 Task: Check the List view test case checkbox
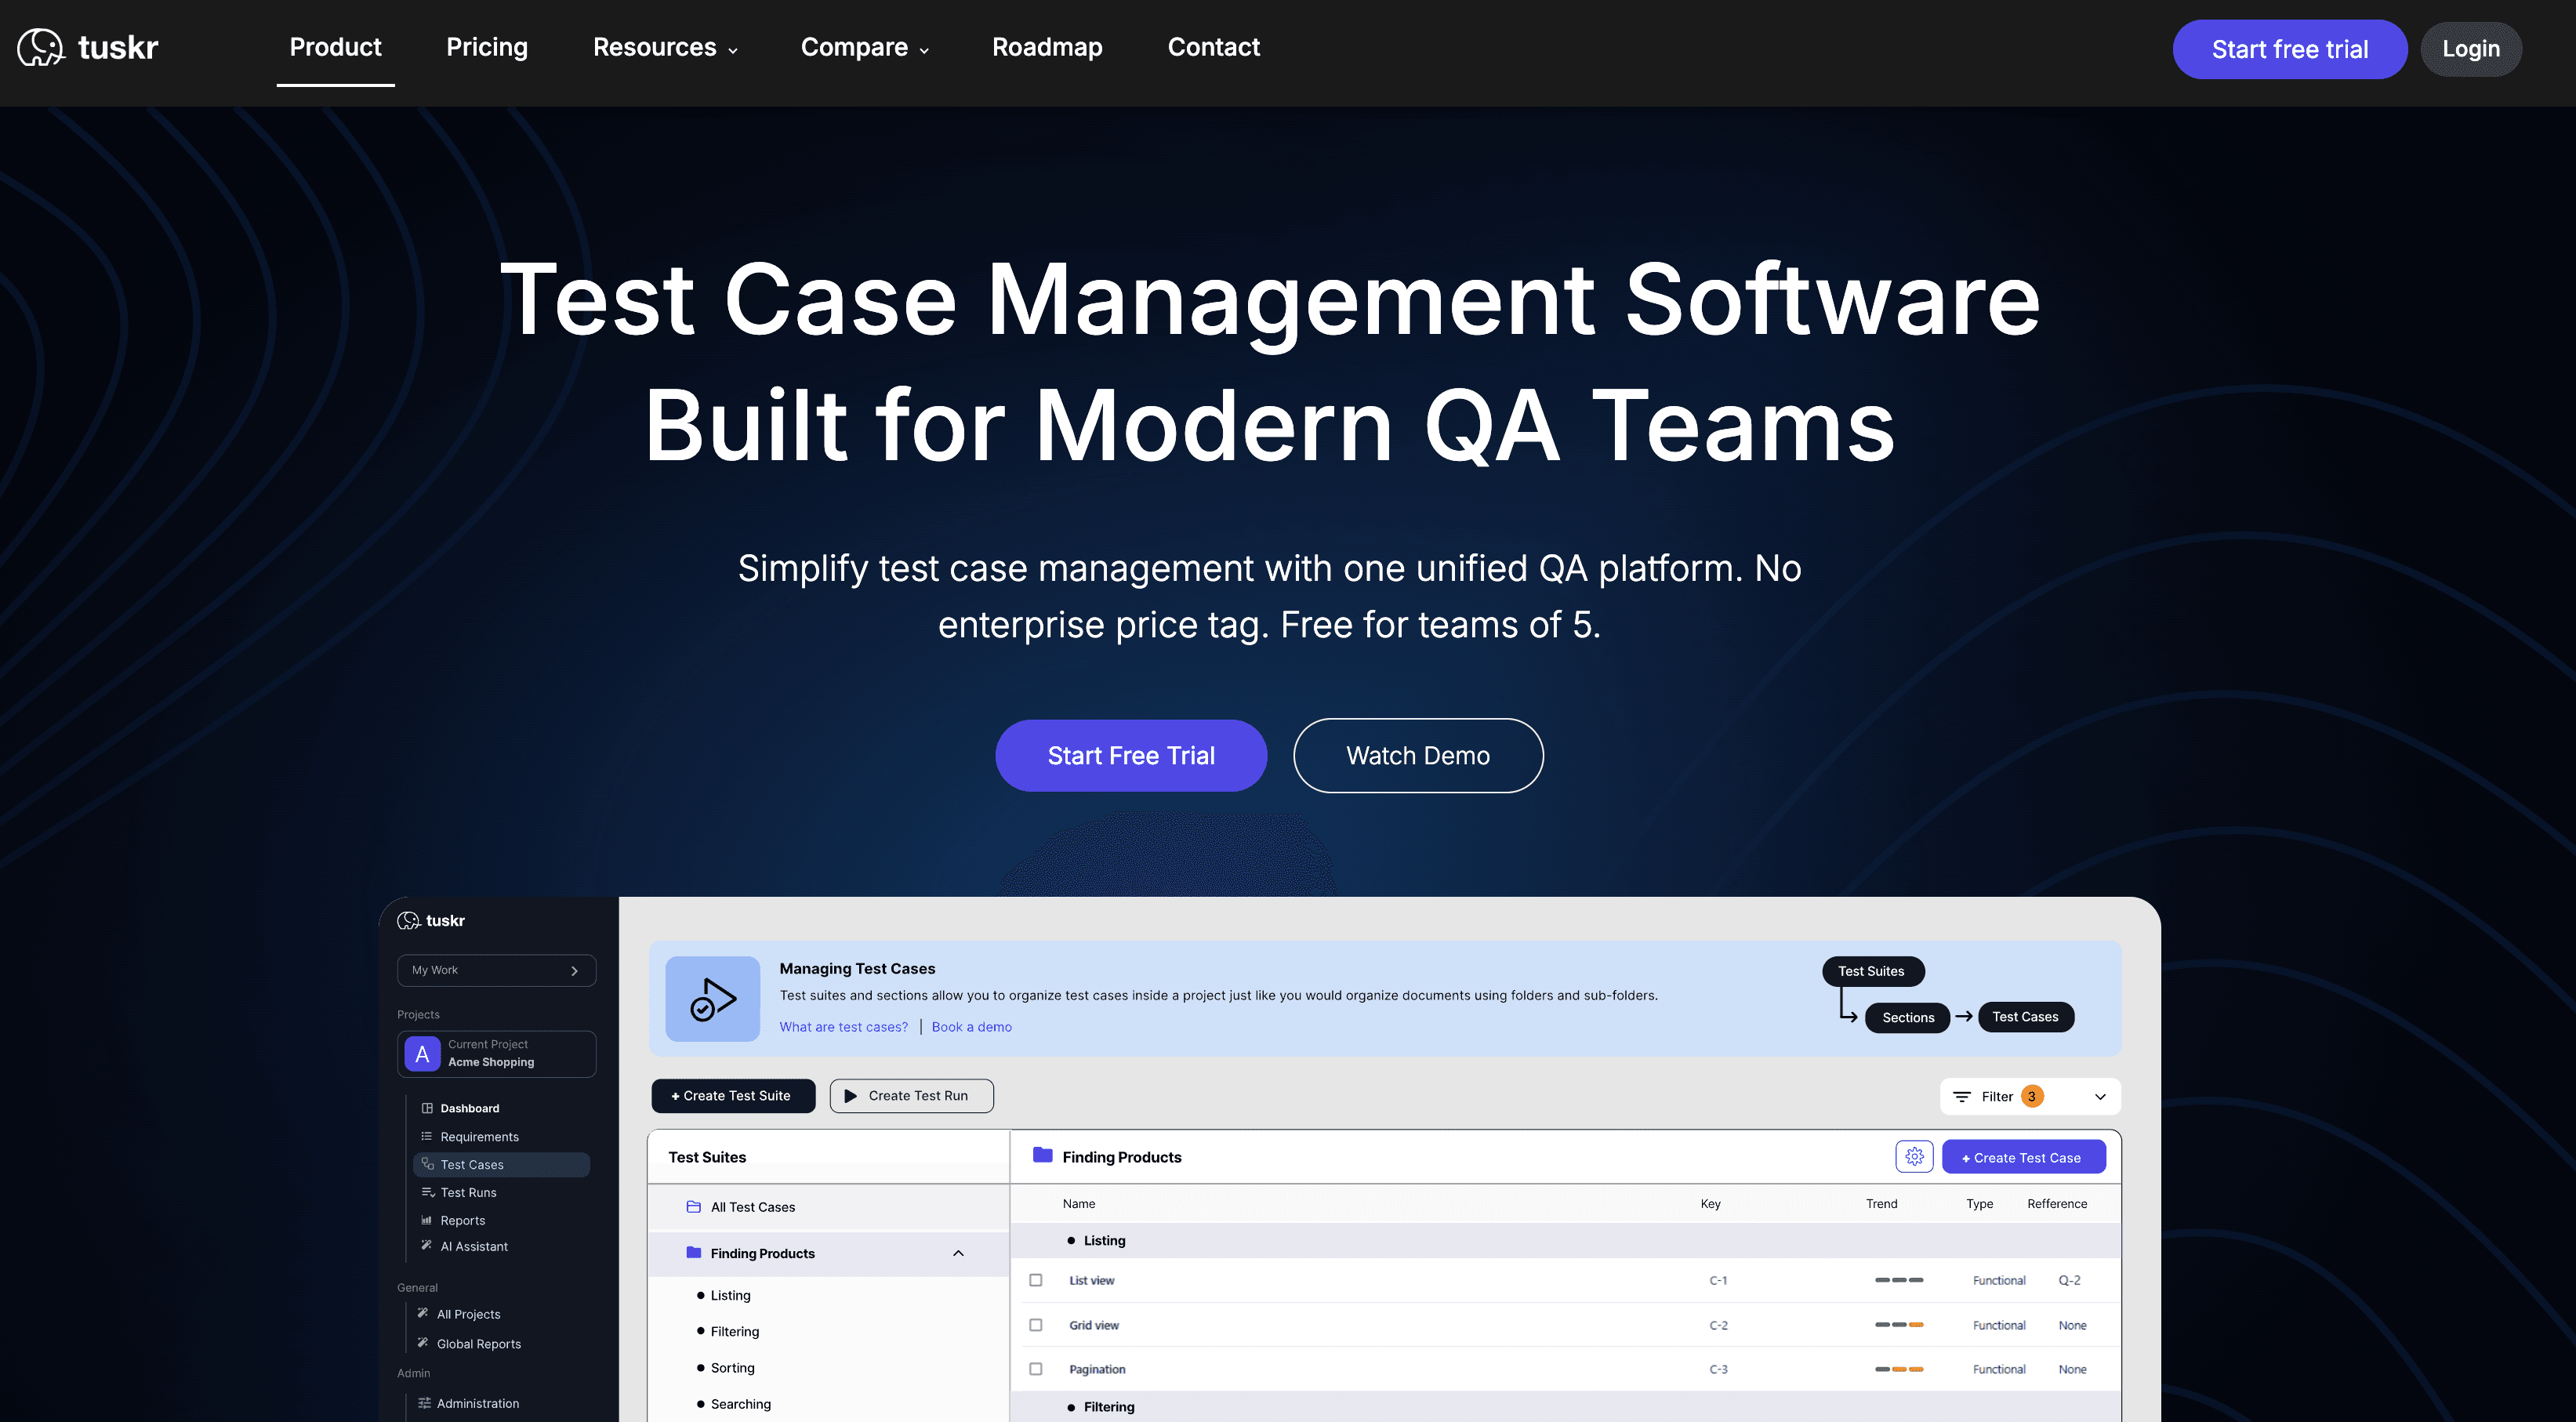pyautogui.click(x=1036, y=1280)
